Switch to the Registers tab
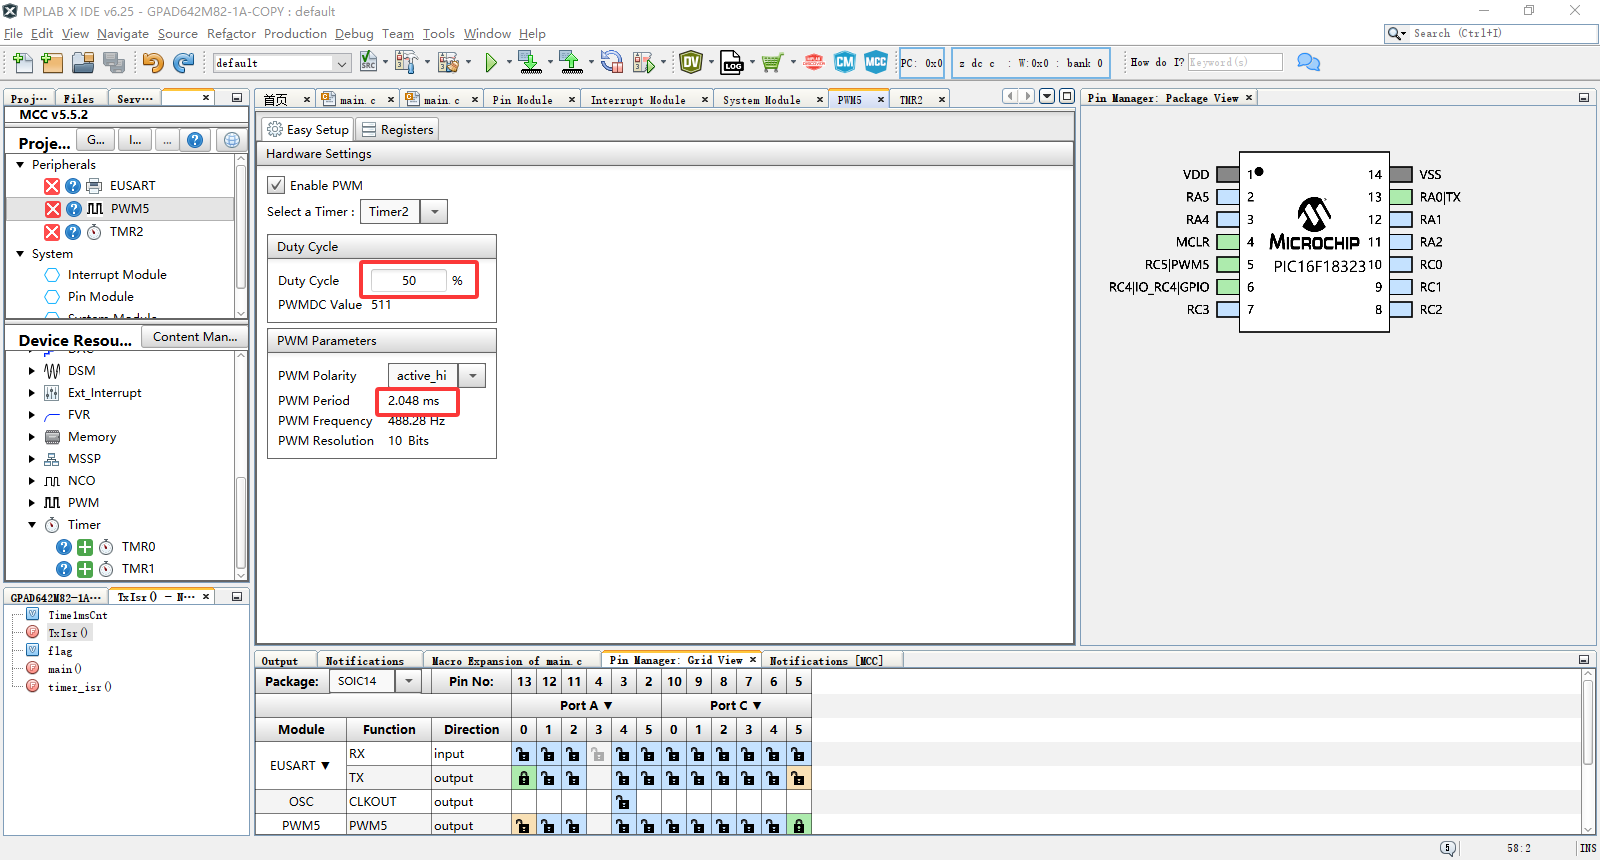 [x=397, y=130]
